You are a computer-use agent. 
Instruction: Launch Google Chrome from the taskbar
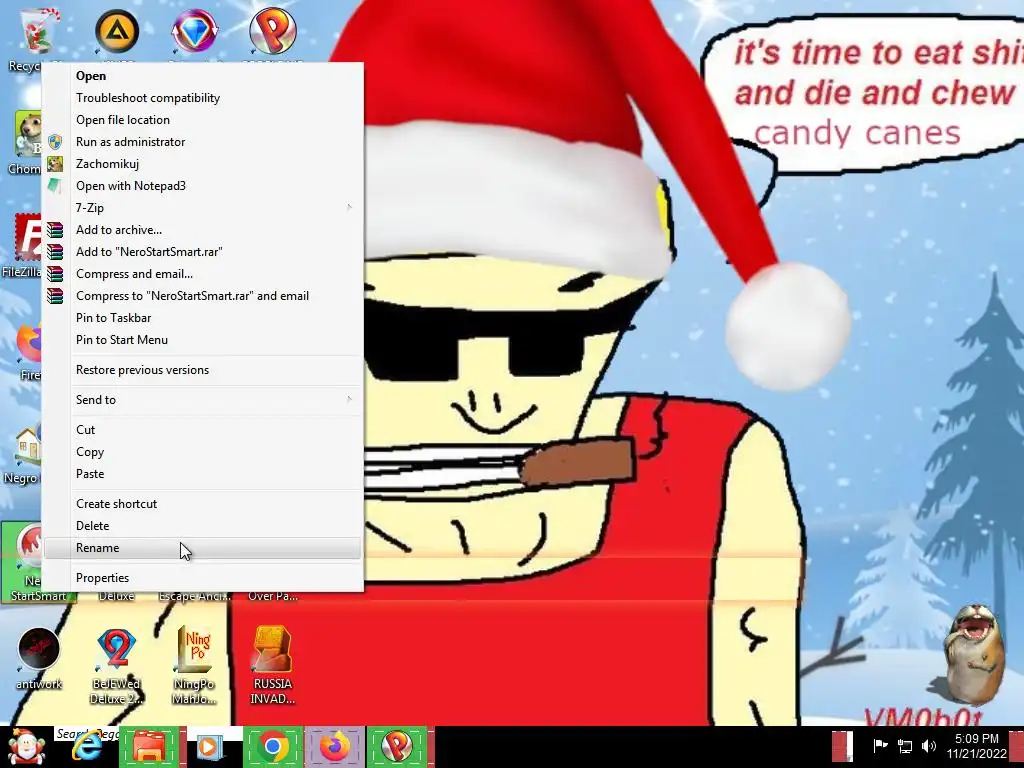(x=273, y=746)
